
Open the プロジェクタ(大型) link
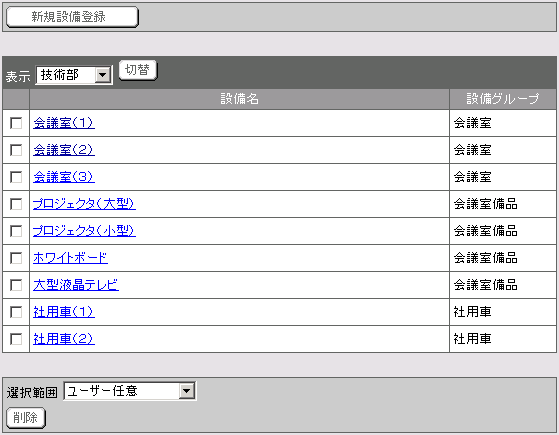point(84,204)
